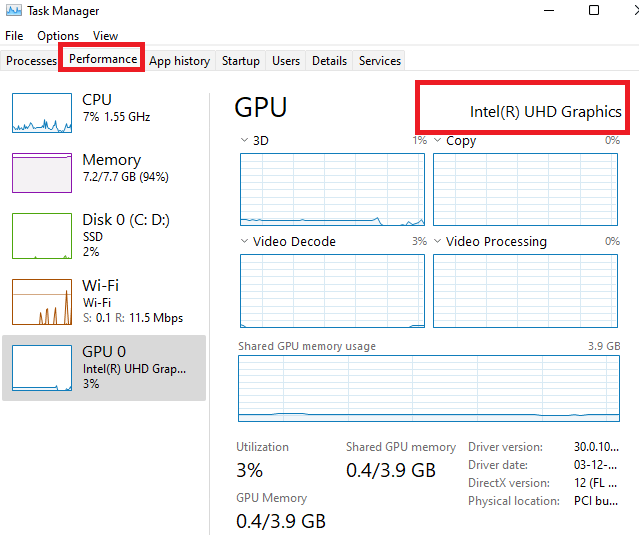Open Disk 0 performance in sidebar
The width and height of the screenshot is (639, 550).
point(42,236)
